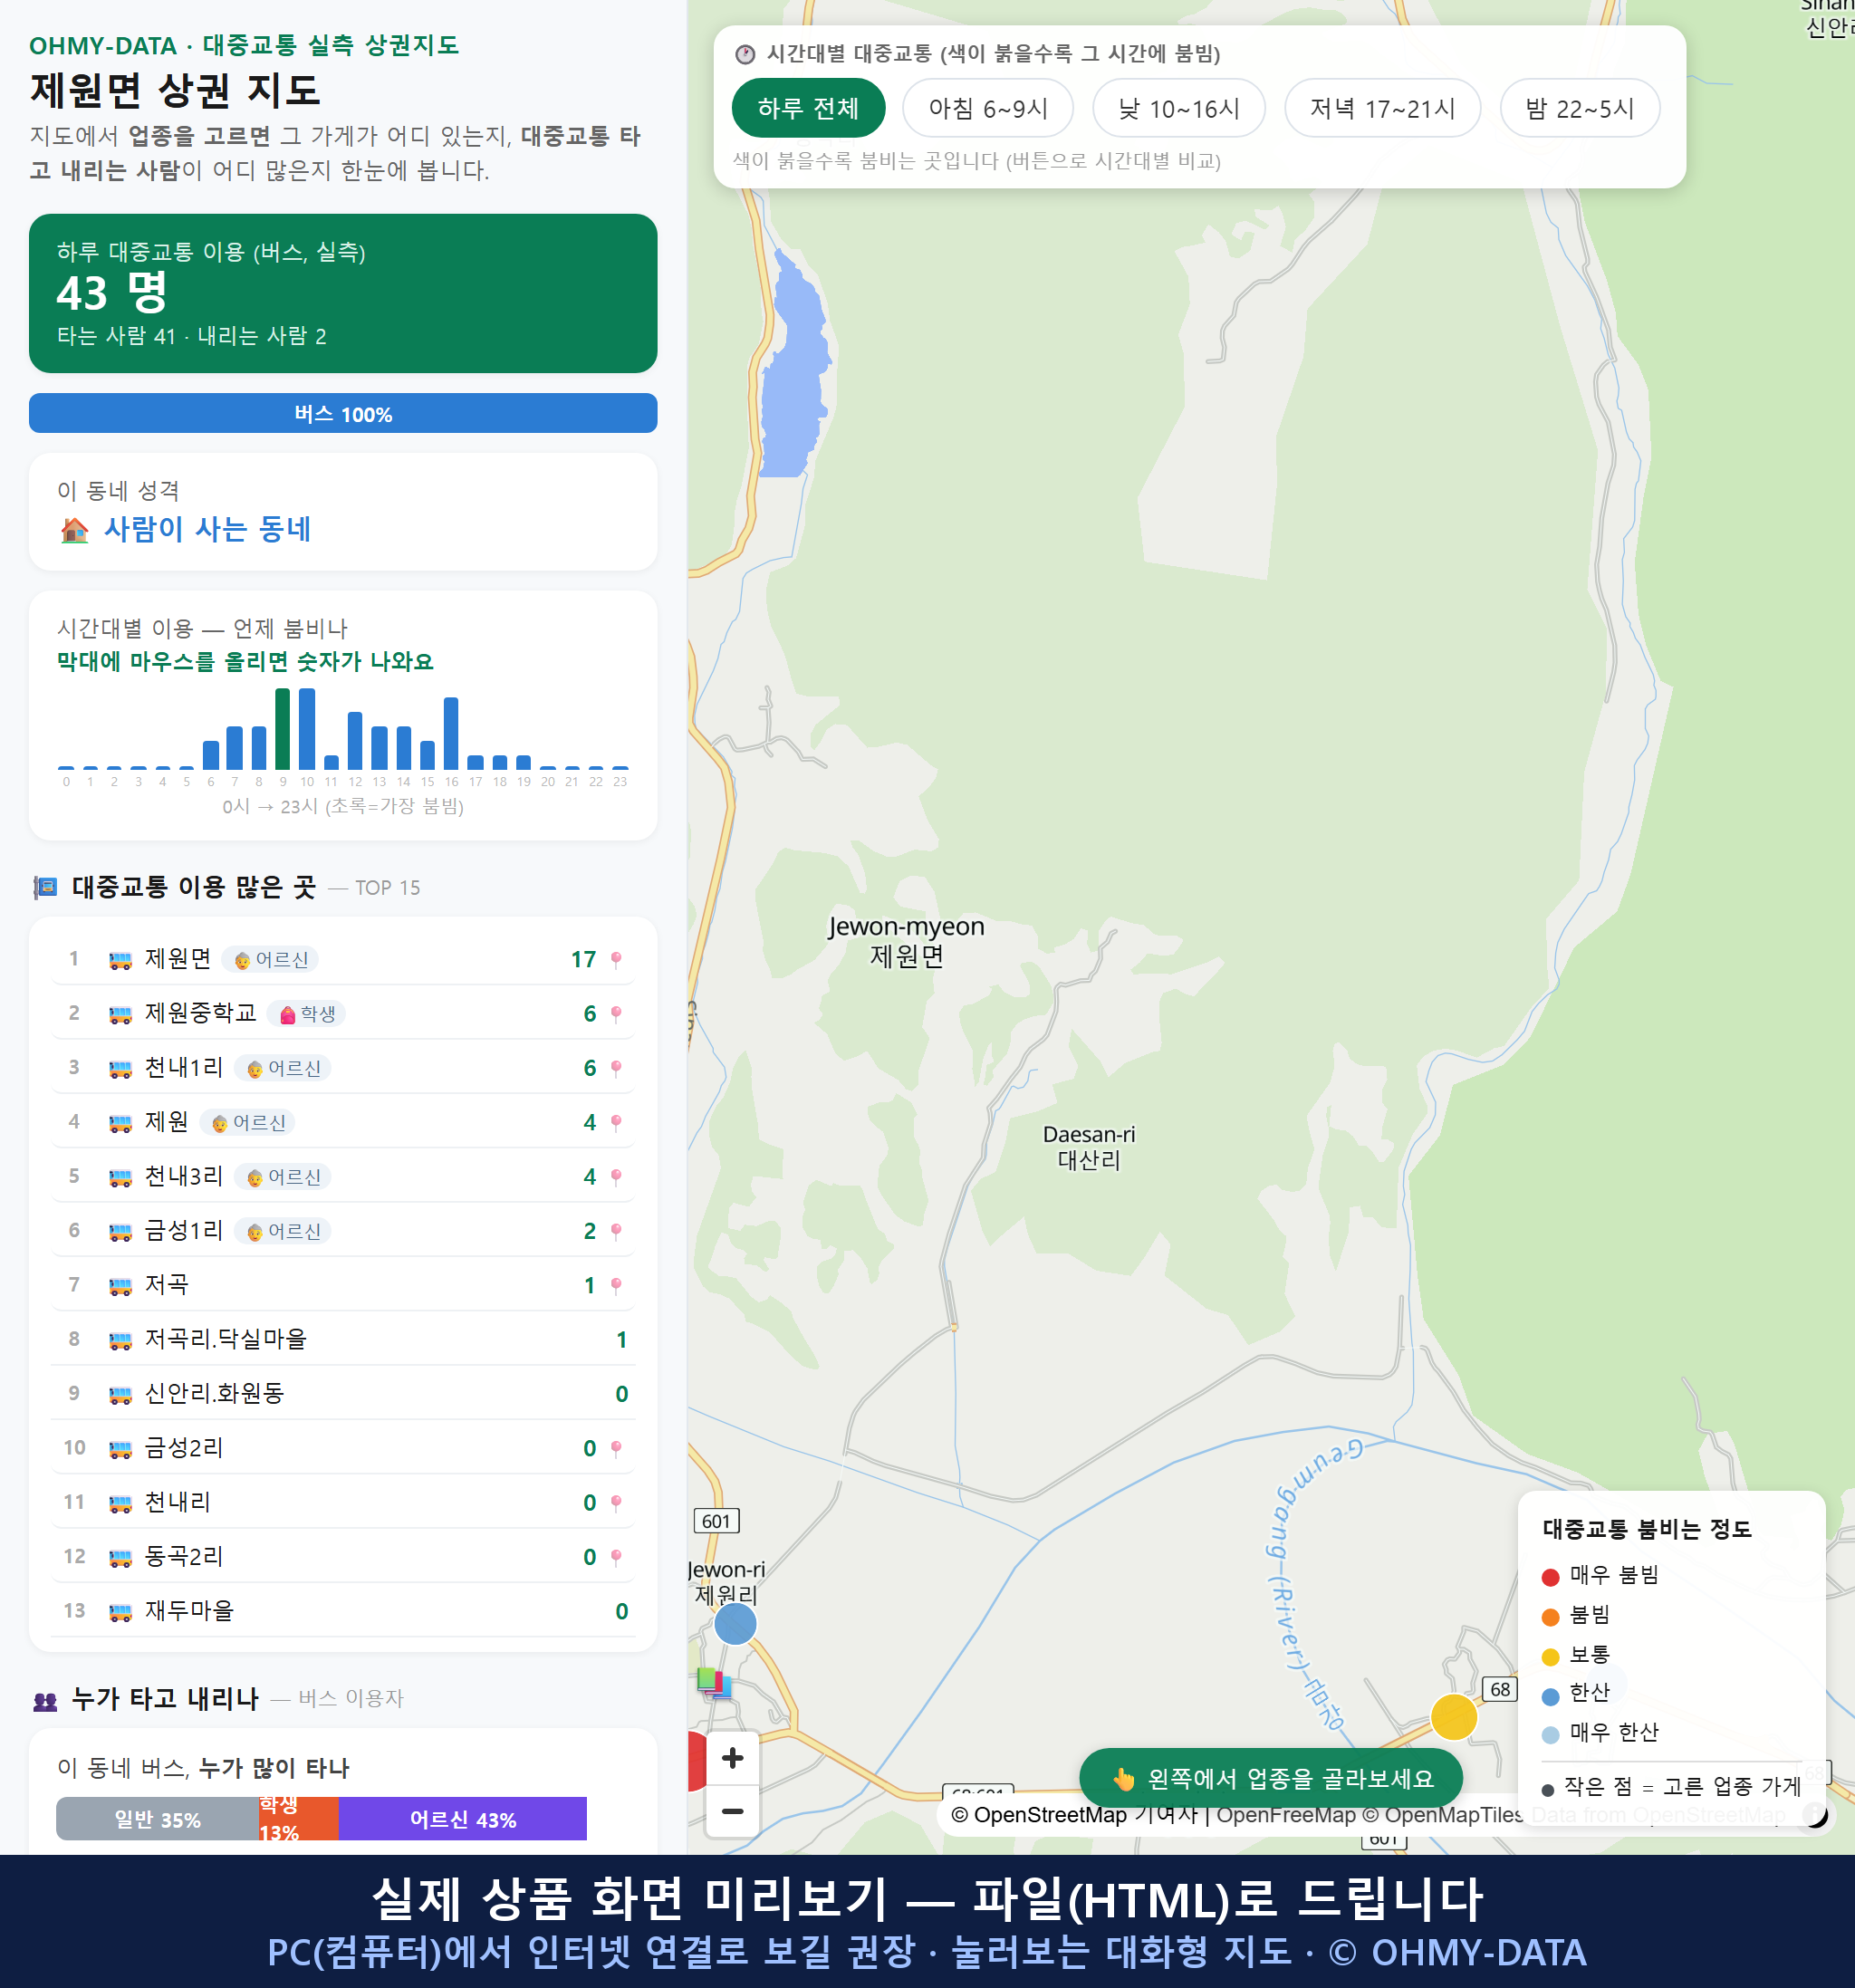Select the 저녁 17~21시 time filter

[1382, 108]
